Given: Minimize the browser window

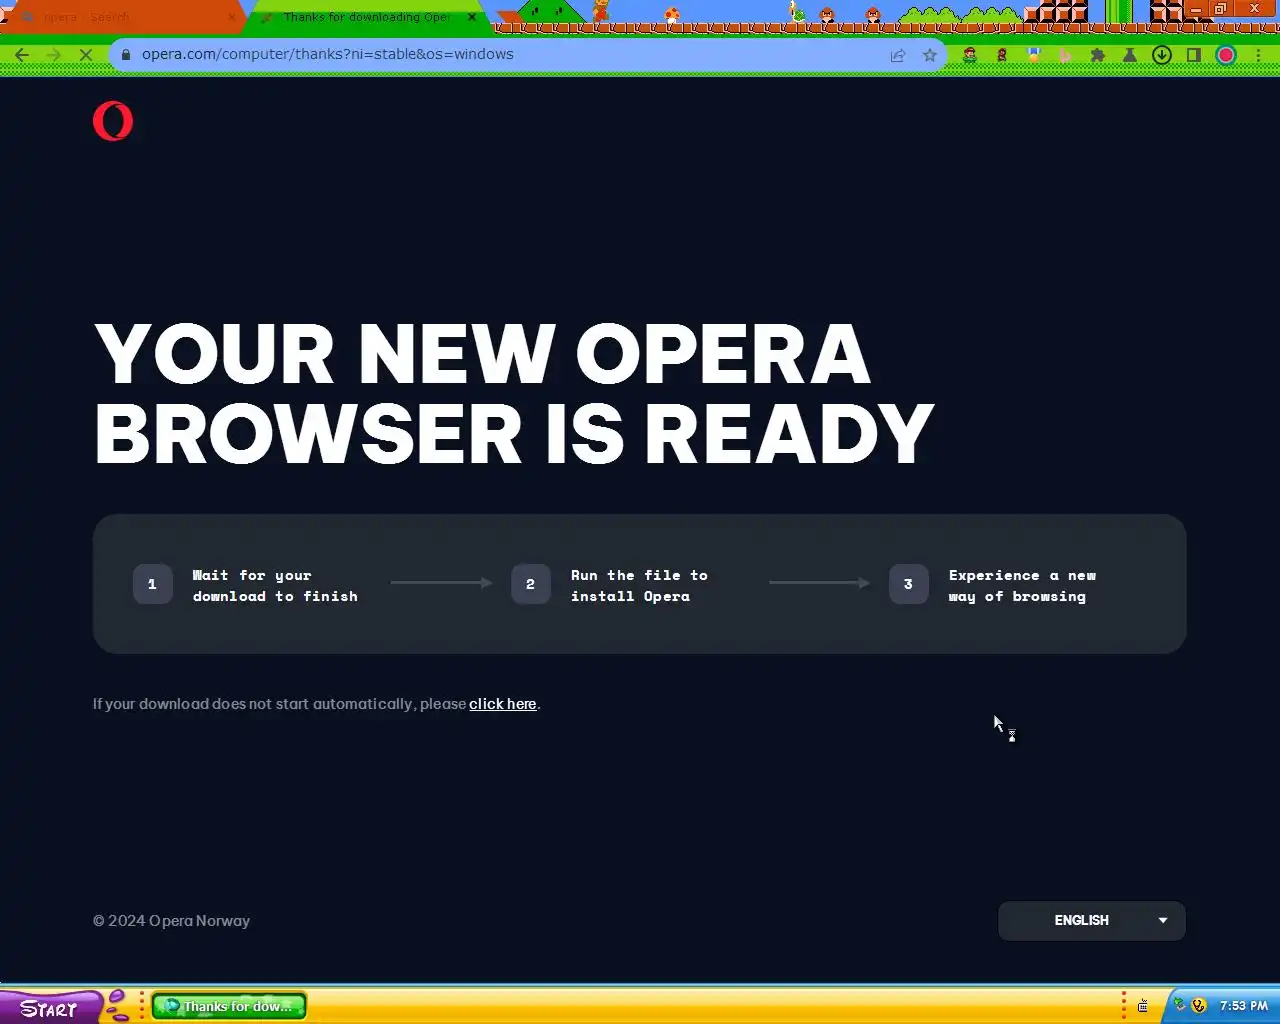Looking at the screenshot, I should click(x=1195, y=10).
